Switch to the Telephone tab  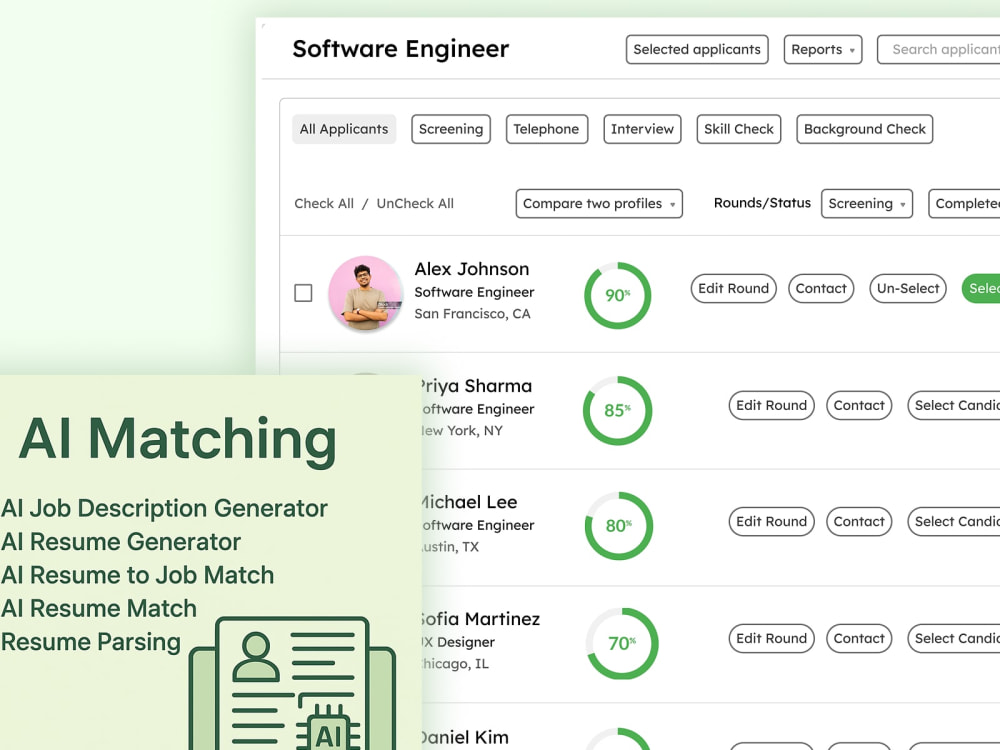547,129
